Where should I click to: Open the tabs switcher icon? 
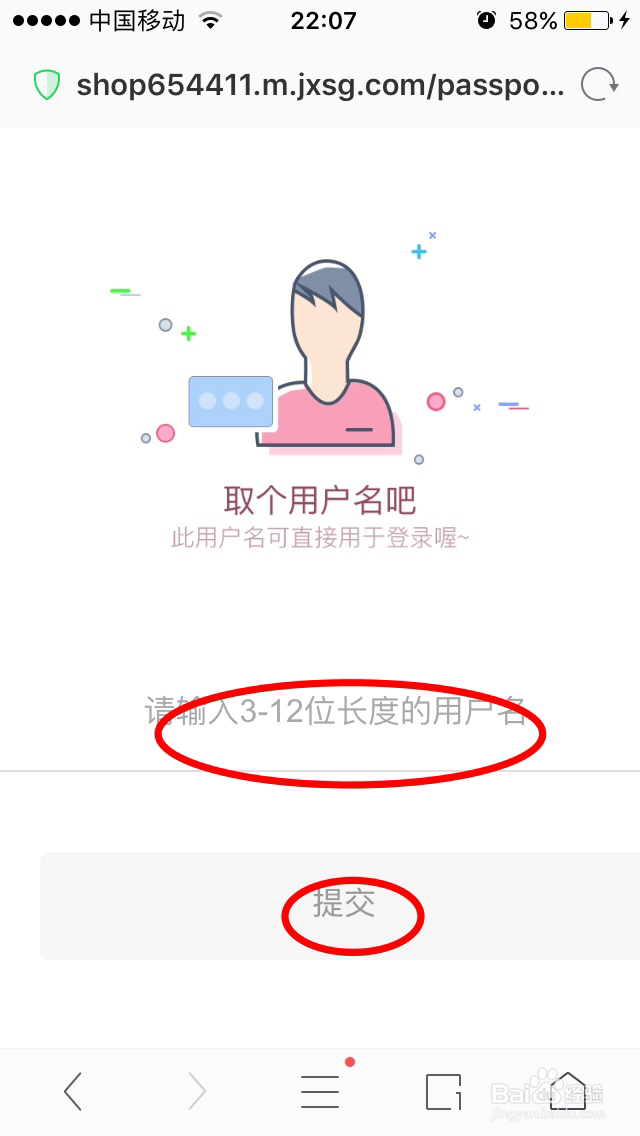(443, 1091)
